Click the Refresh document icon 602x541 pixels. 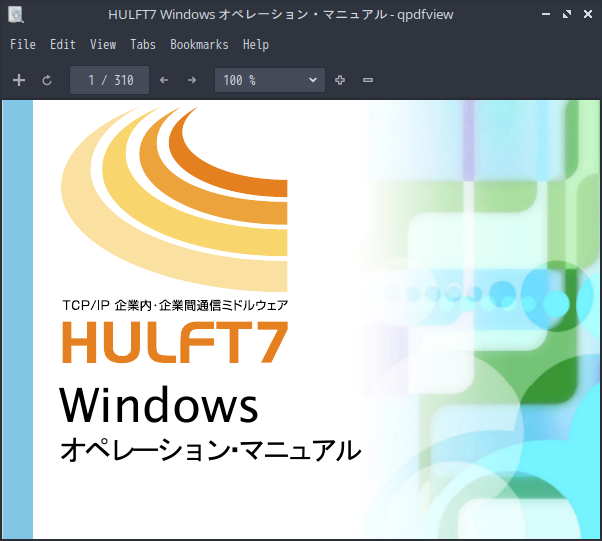(x=47, y=80)
